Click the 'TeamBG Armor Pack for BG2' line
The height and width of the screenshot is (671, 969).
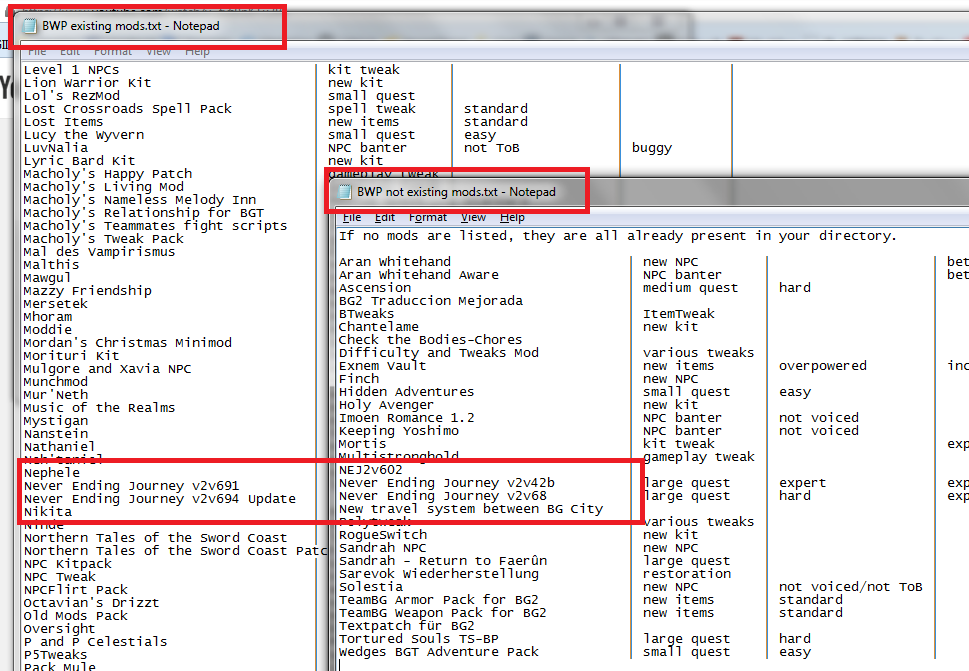438,599
